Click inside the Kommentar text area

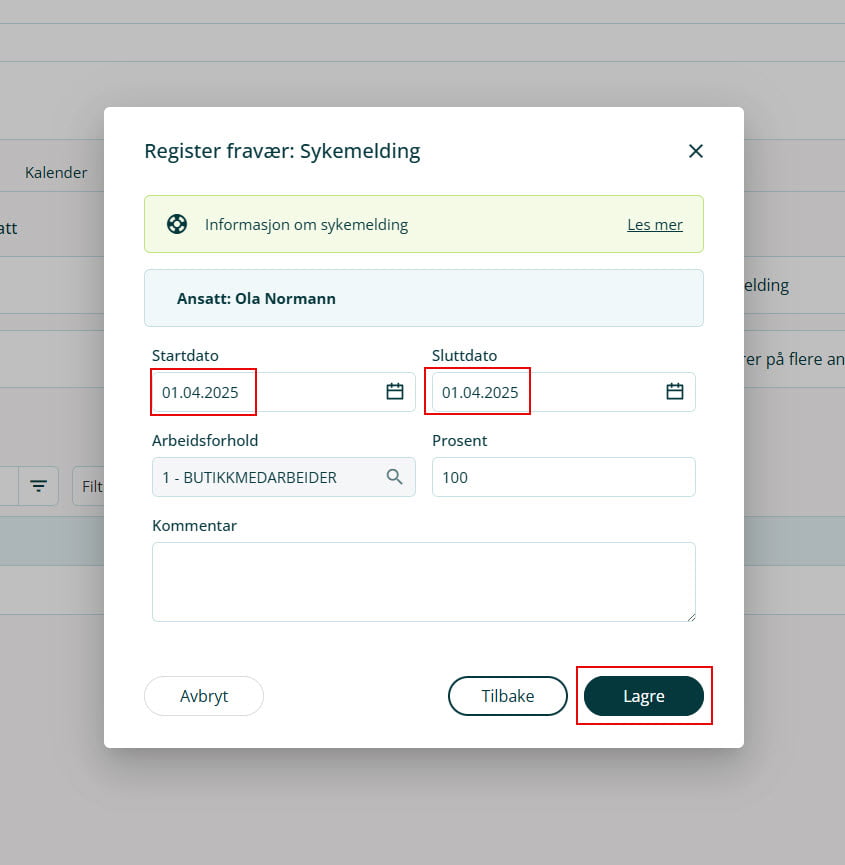click(x=423, y=581)
